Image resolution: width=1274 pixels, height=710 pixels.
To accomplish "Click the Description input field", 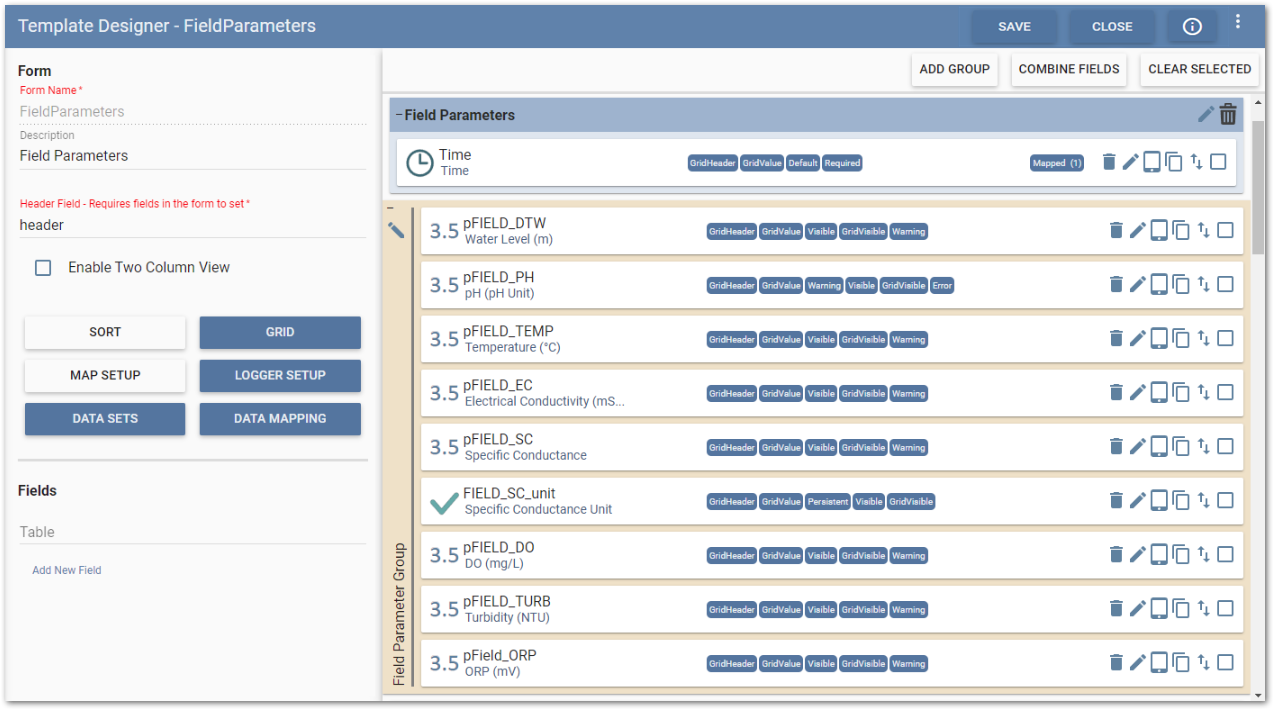I will pyautogui.click(x=193, y=156).
